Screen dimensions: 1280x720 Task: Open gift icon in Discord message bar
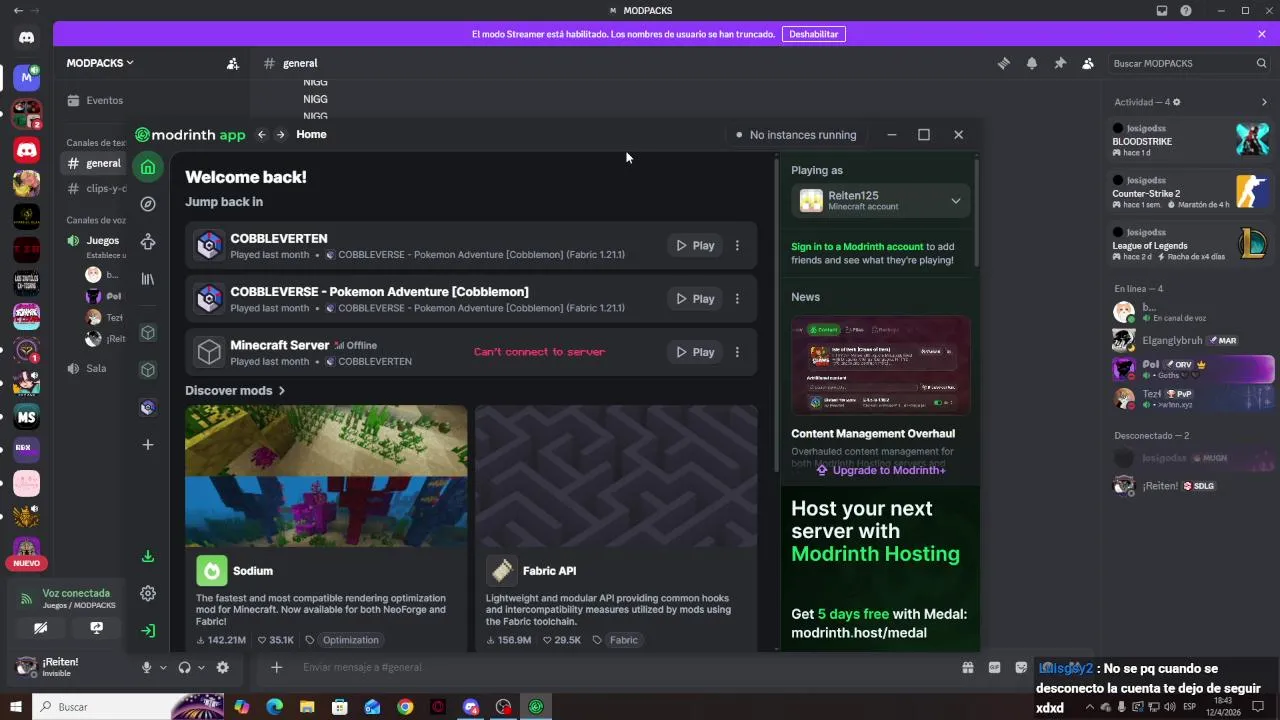968,667
